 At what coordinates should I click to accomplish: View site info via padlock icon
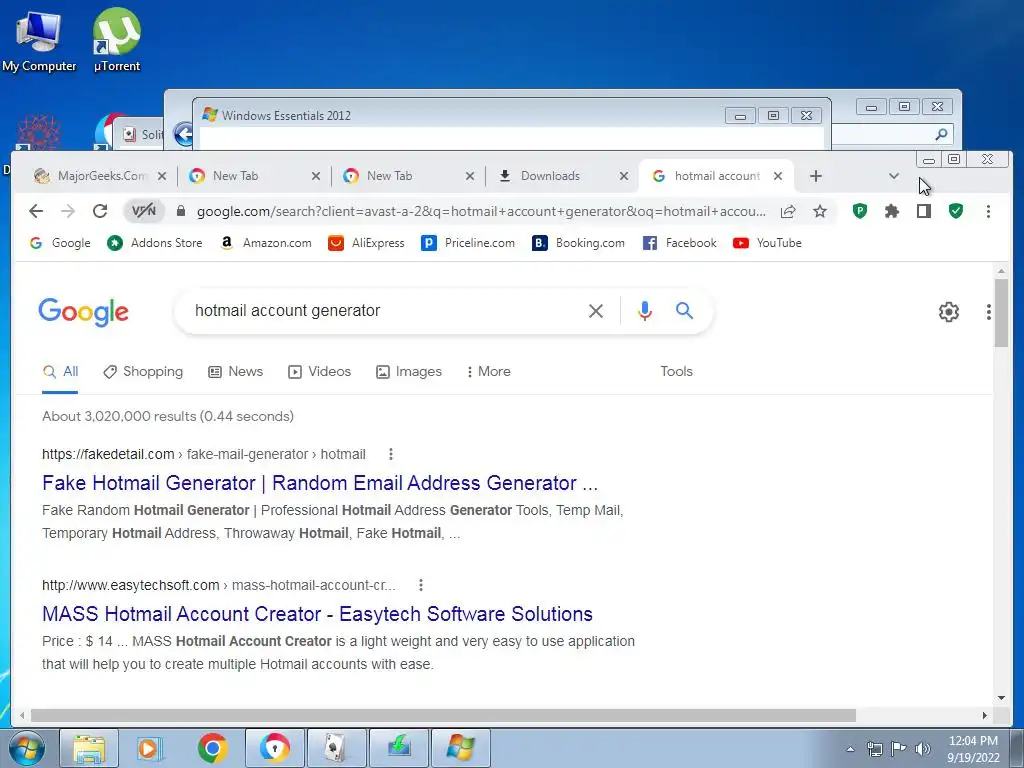pyautogui.click(x=181, y=211)
